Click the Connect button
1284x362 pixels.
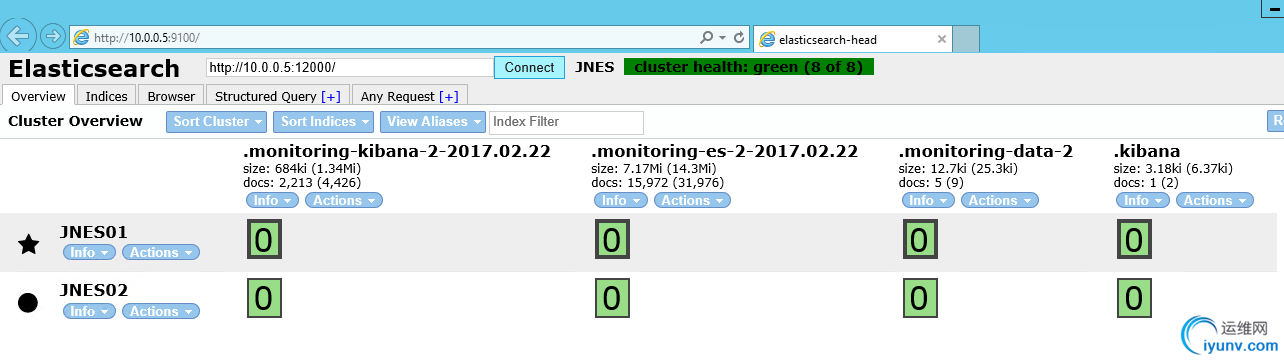point(529,68)
